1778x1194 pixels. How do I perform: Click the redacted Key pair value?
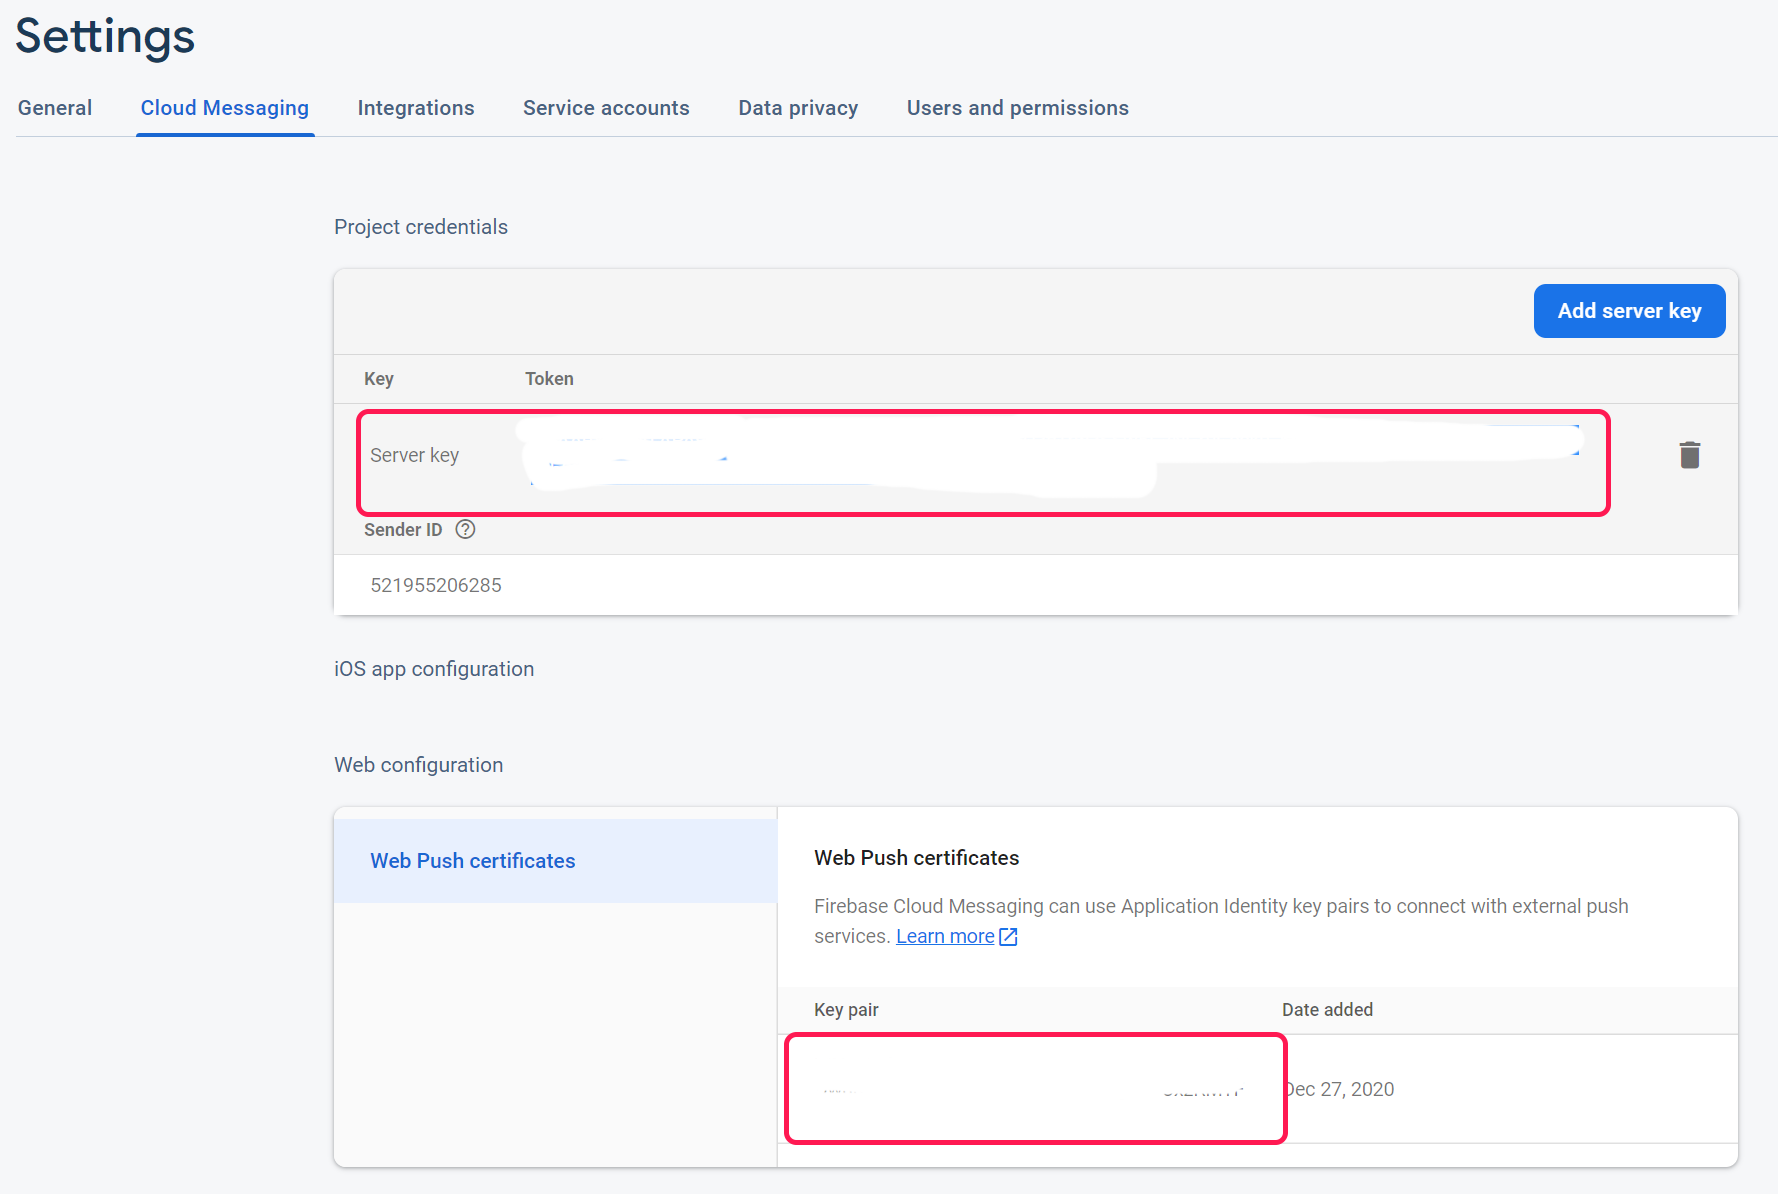[1034, 1089]
